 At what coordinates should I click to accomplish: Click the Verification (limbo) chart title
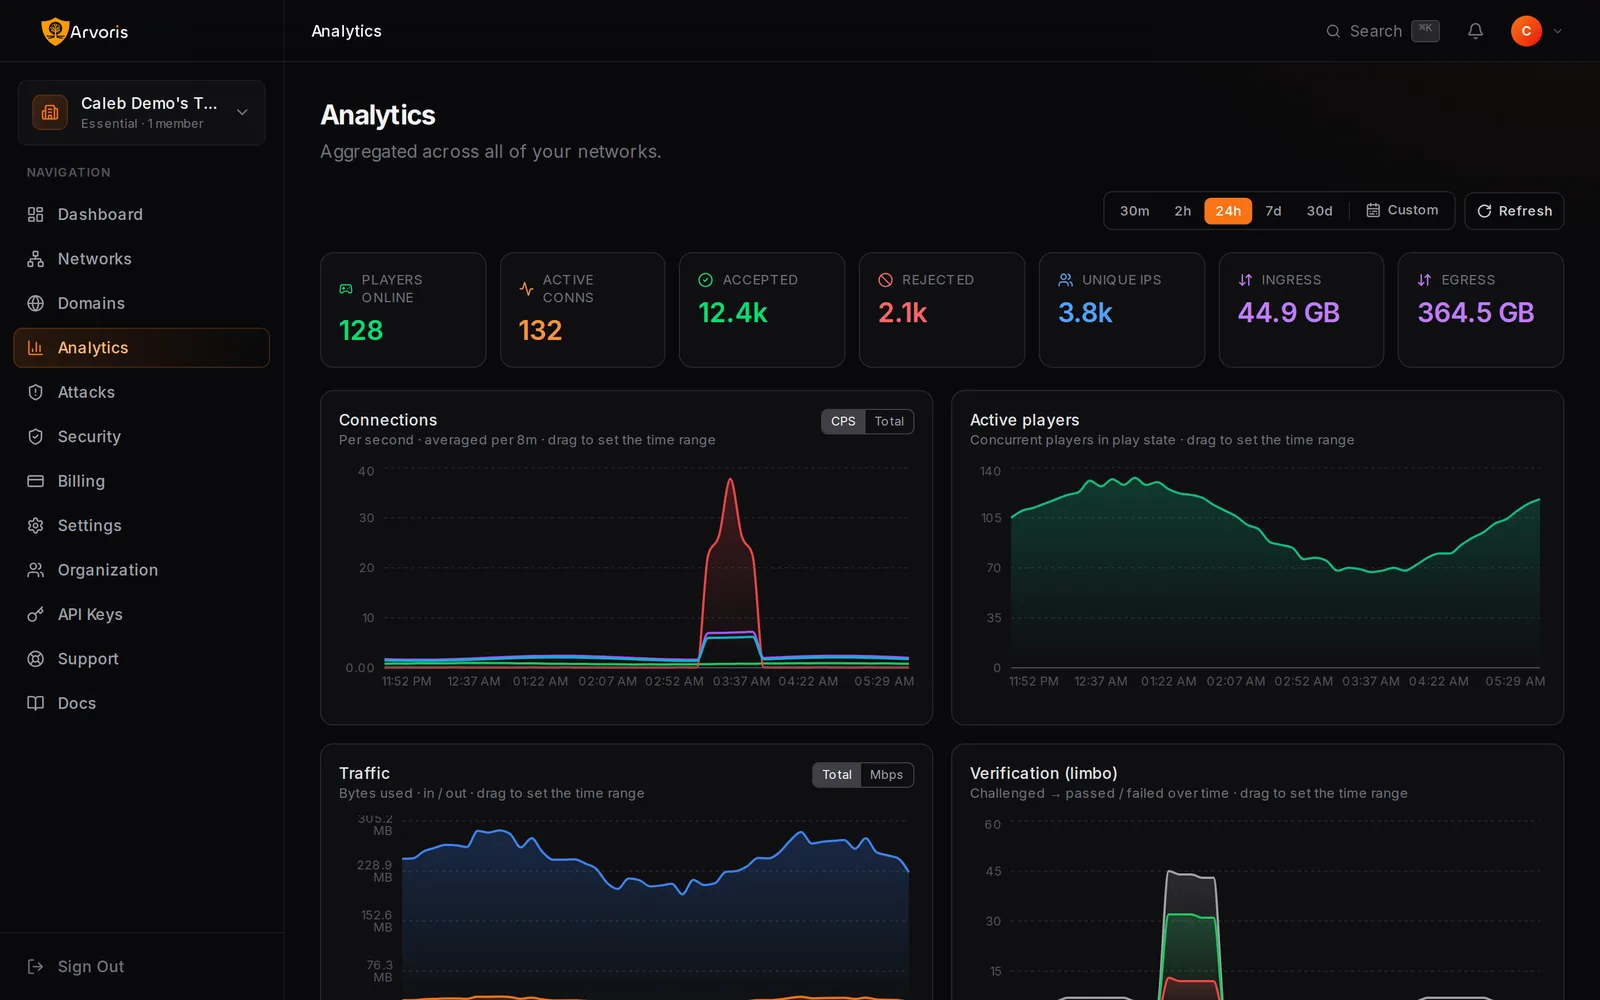coord(1043,773)
